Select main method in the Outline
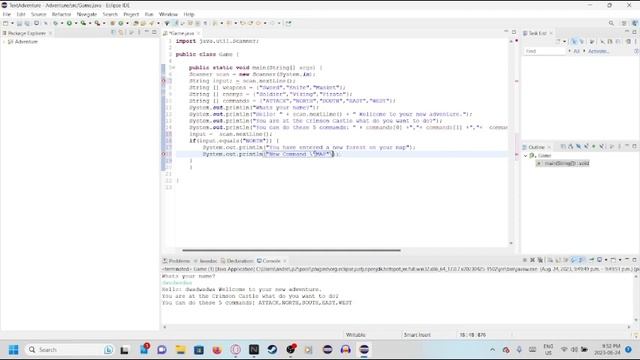 tap(563, 163)
